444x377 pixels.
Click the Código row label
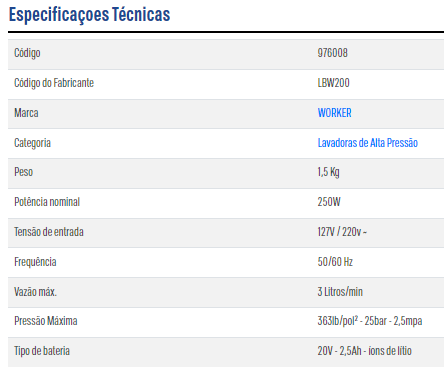pyautogui.click(x=27, y=53)
